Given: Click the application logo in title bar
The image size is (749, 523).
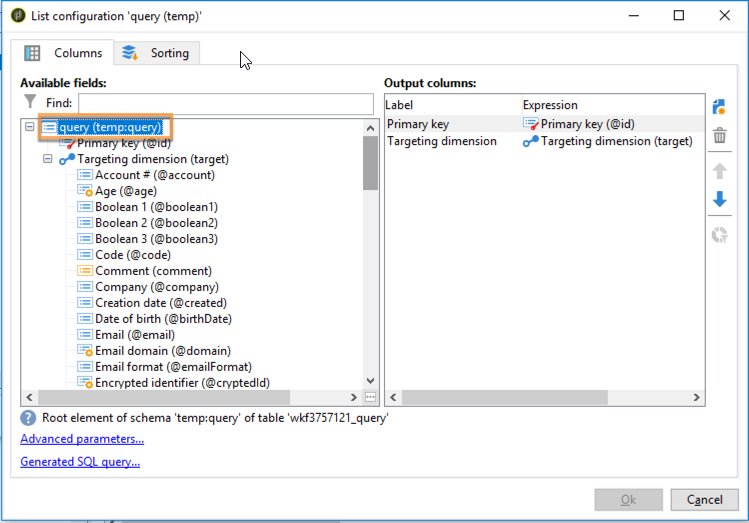Looking at the screenshot, I should coord(18,15).
